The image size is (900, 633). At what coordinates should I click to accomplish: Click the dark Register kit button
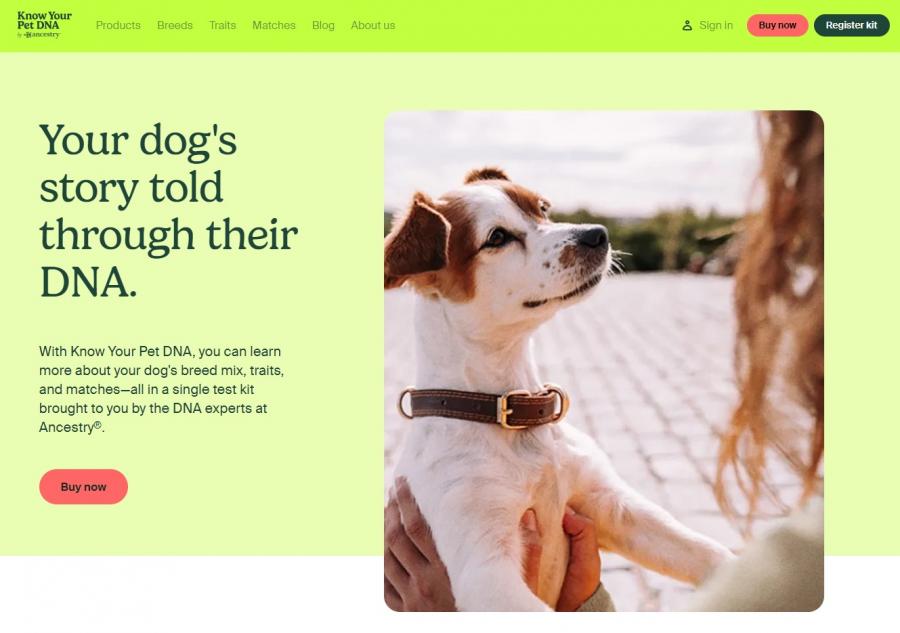pyautogui.click(x=851, y=25)
